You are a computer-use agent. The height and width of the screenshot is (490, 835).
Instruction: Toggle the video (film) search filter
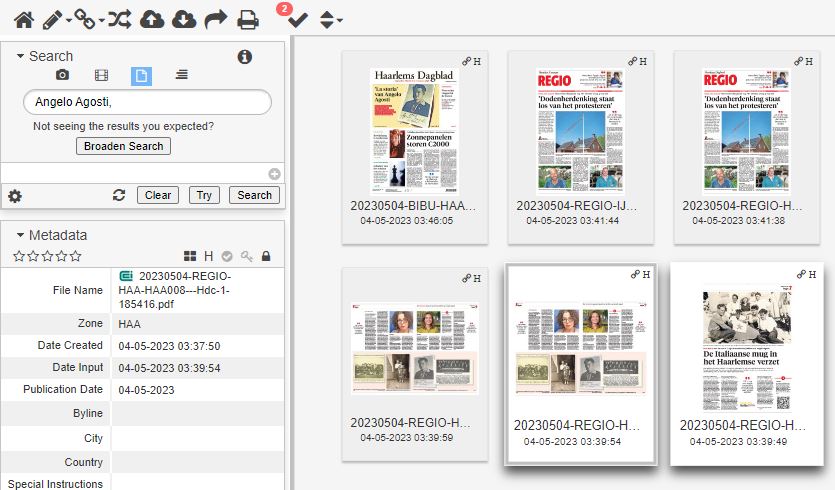101,76
